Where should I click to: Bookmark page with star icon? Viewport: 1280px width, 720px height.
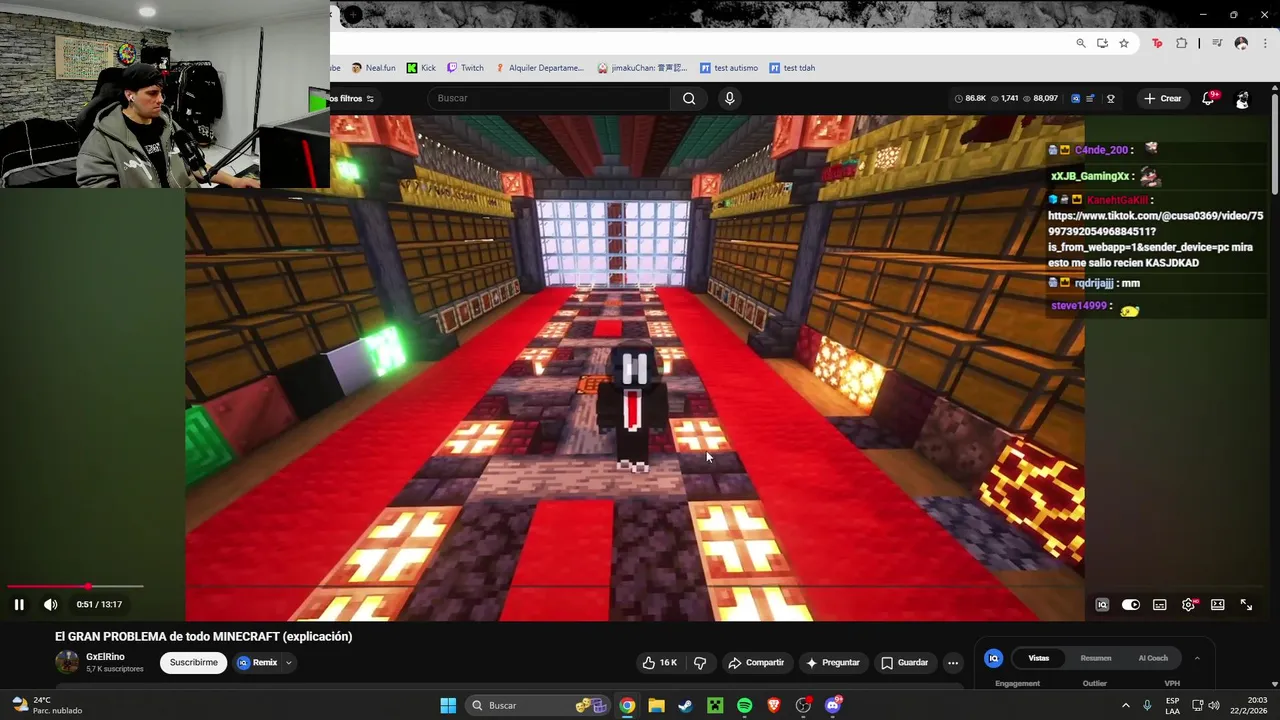click(x=1124, y=43)
